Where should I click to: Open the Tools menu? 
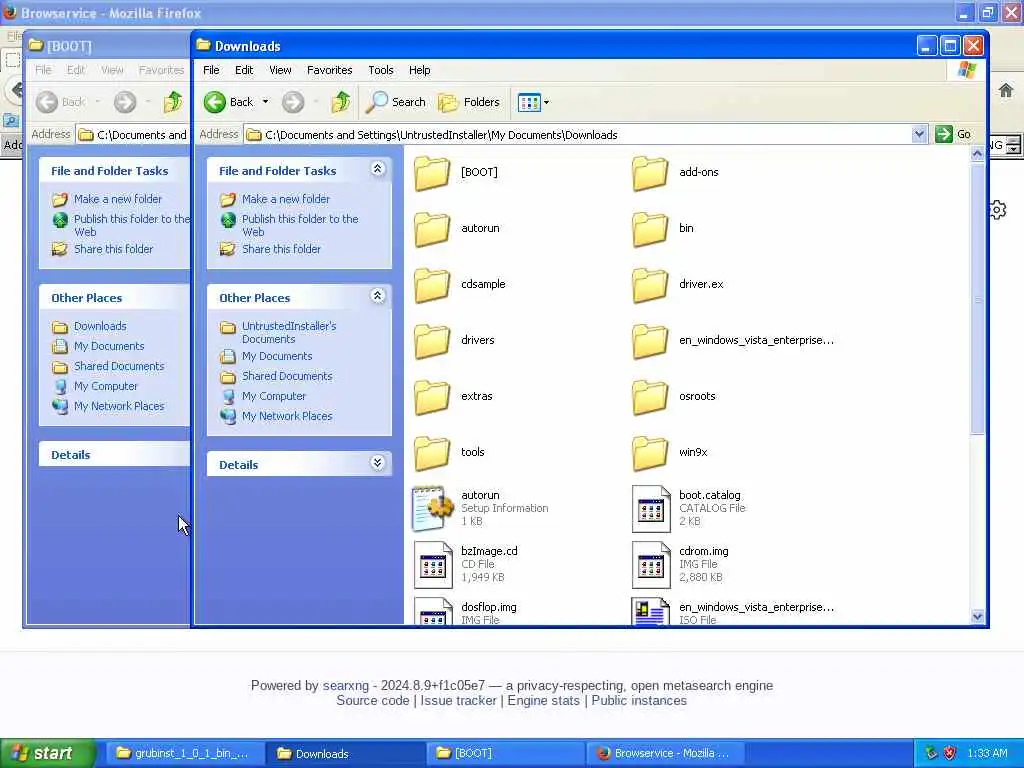381,70
